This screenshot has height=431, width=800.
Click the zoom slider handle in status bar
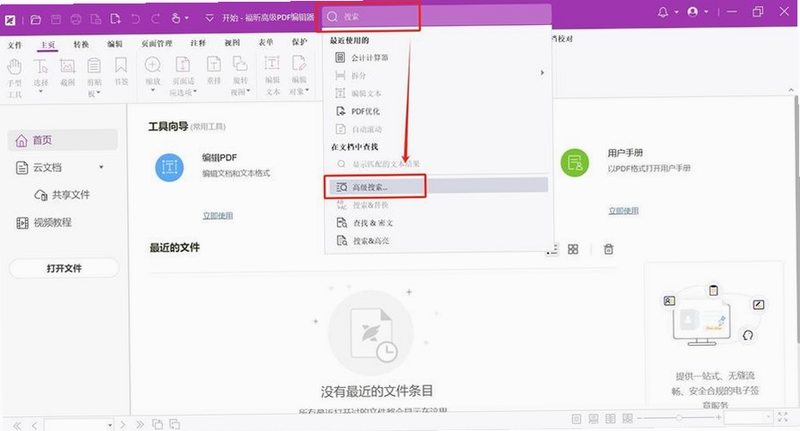[x=679, y=418]
